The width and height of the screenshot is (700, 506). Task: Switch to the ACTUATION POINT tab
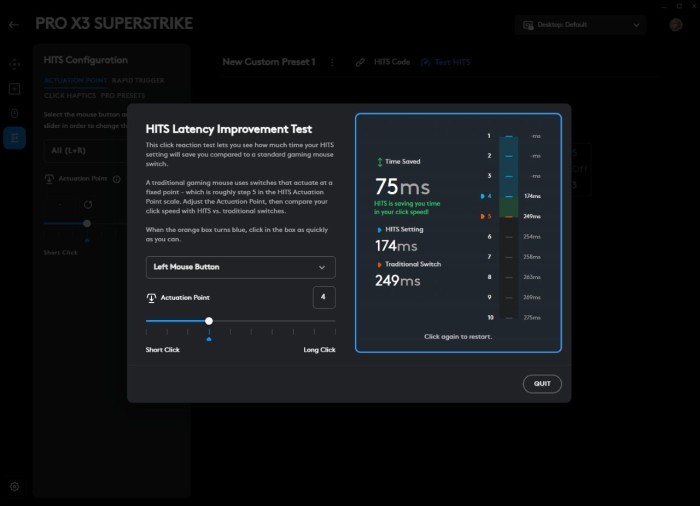point(75,80)
